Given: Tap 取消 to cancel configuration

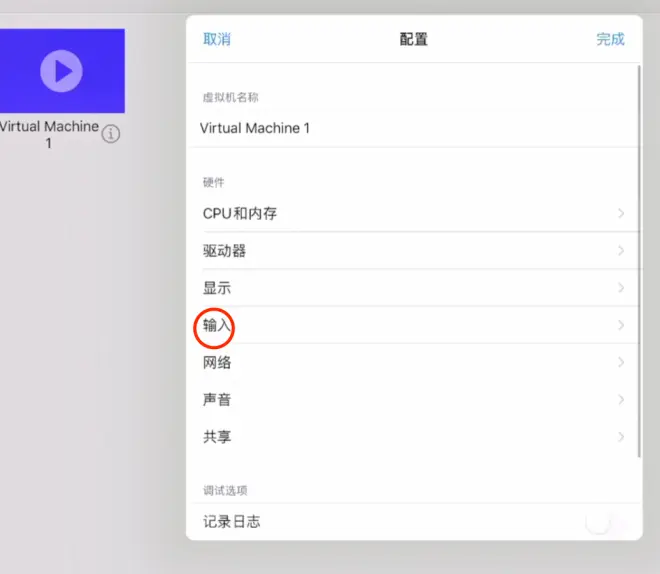Looking at the screenshot, I should (217, 39).
